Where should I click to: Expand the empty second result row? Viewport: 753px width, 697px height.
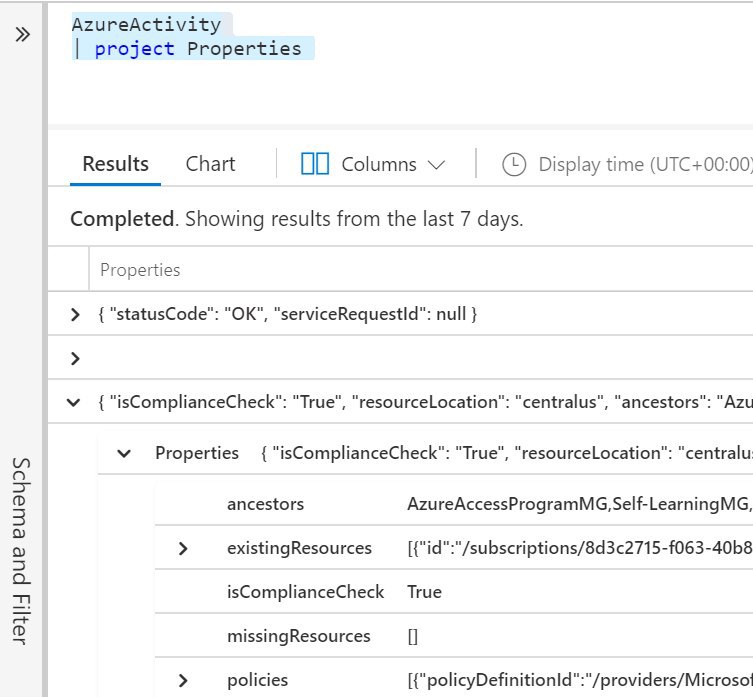tap(75, 358)
